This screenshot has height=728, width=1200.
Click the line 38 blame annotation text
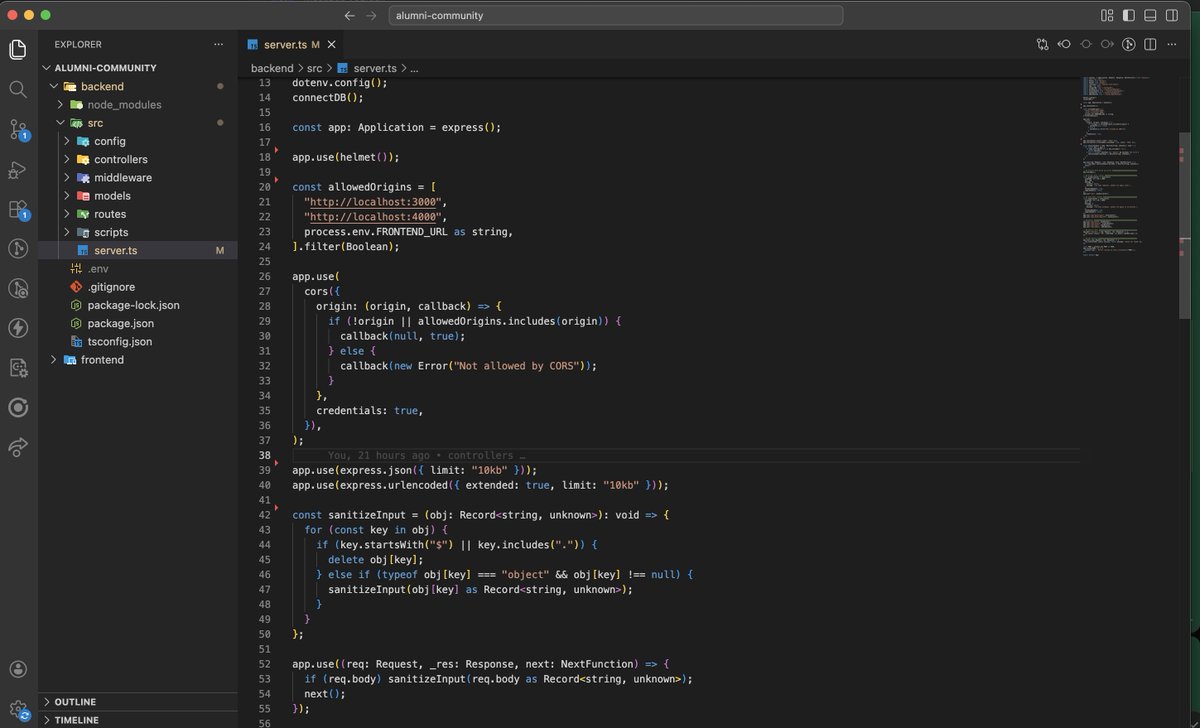click(427, 455)
